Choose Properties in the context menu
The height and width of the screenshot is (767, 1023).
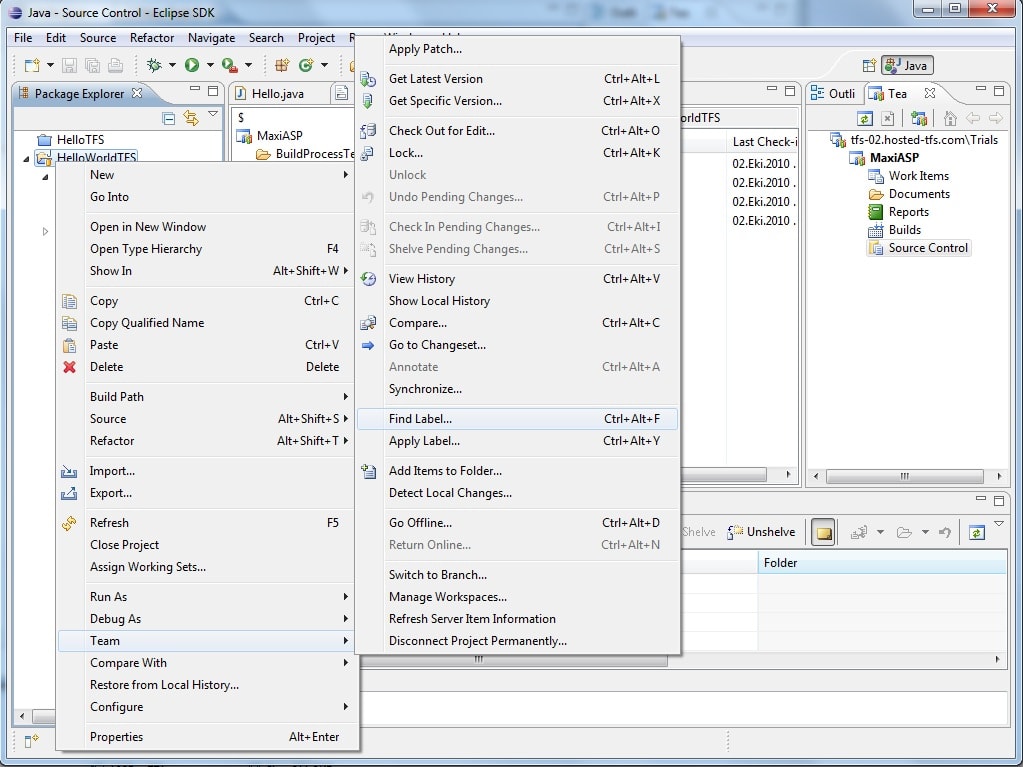208,737
